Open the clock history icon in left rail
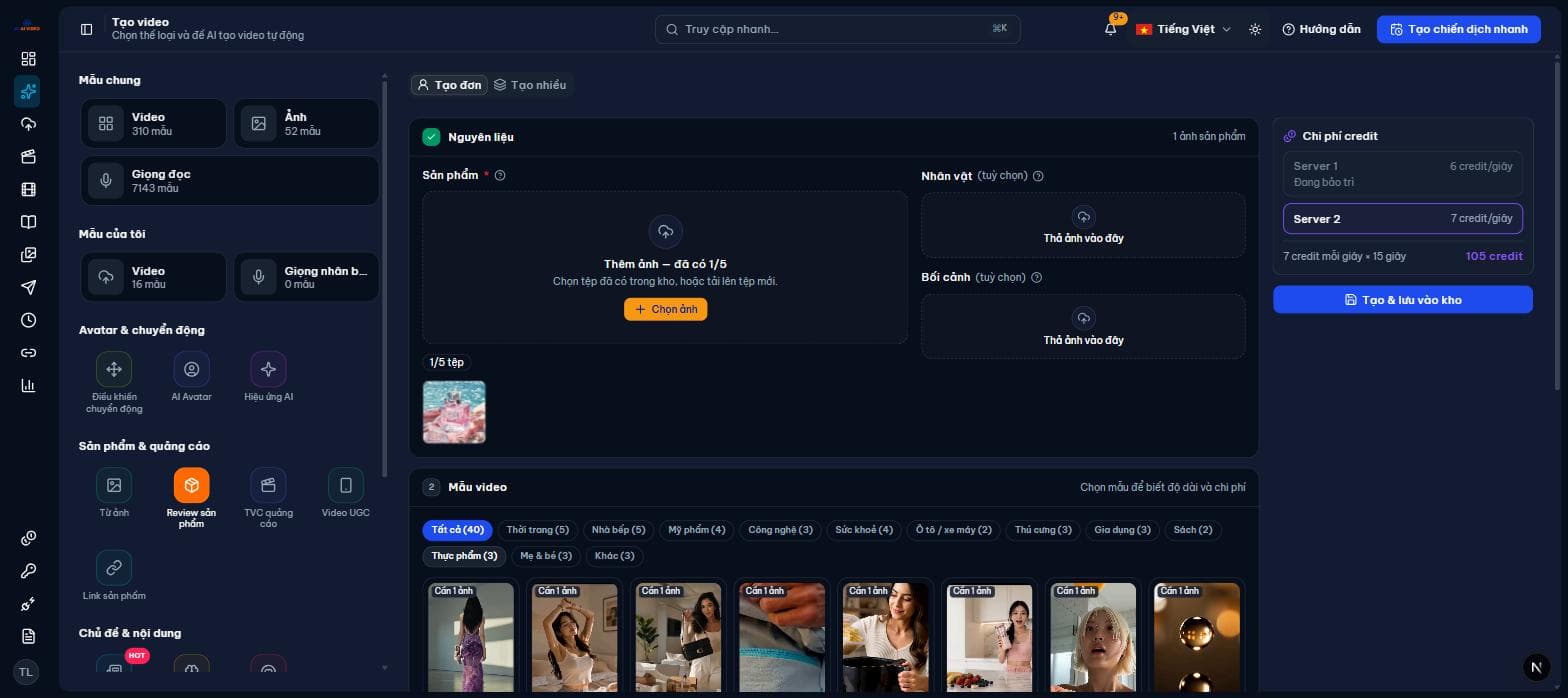 [x=28, y=320]
